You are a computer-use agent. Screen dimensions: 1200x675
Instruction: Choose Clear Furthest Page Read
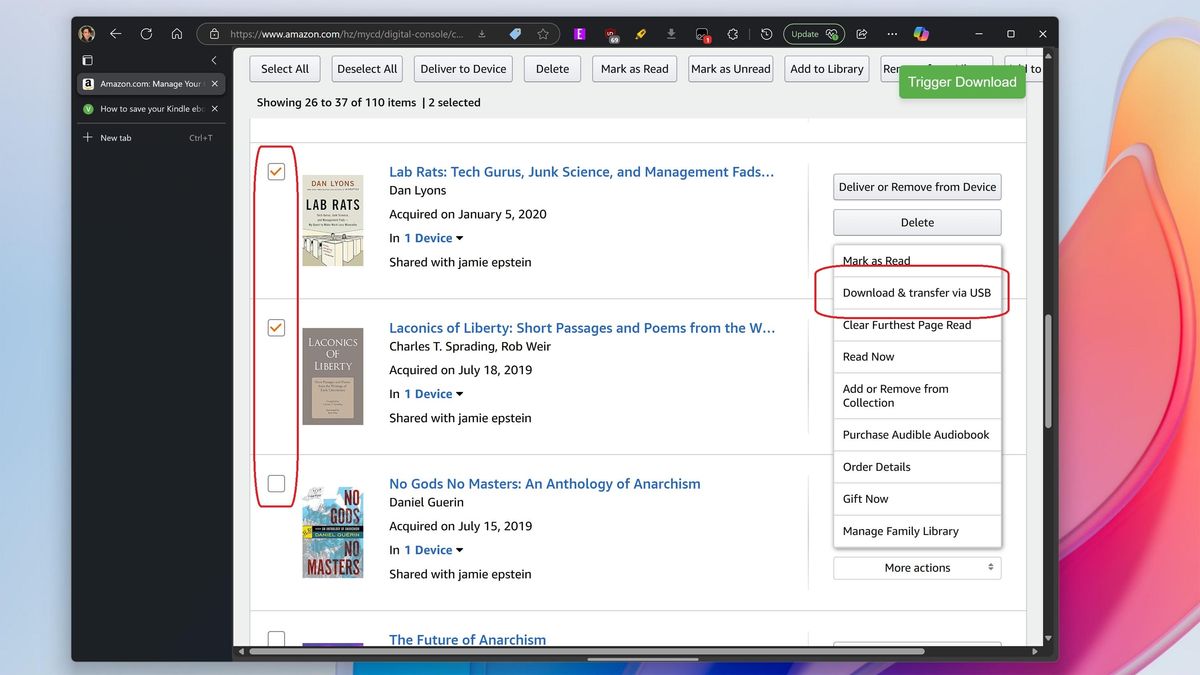tap(917, 325)
